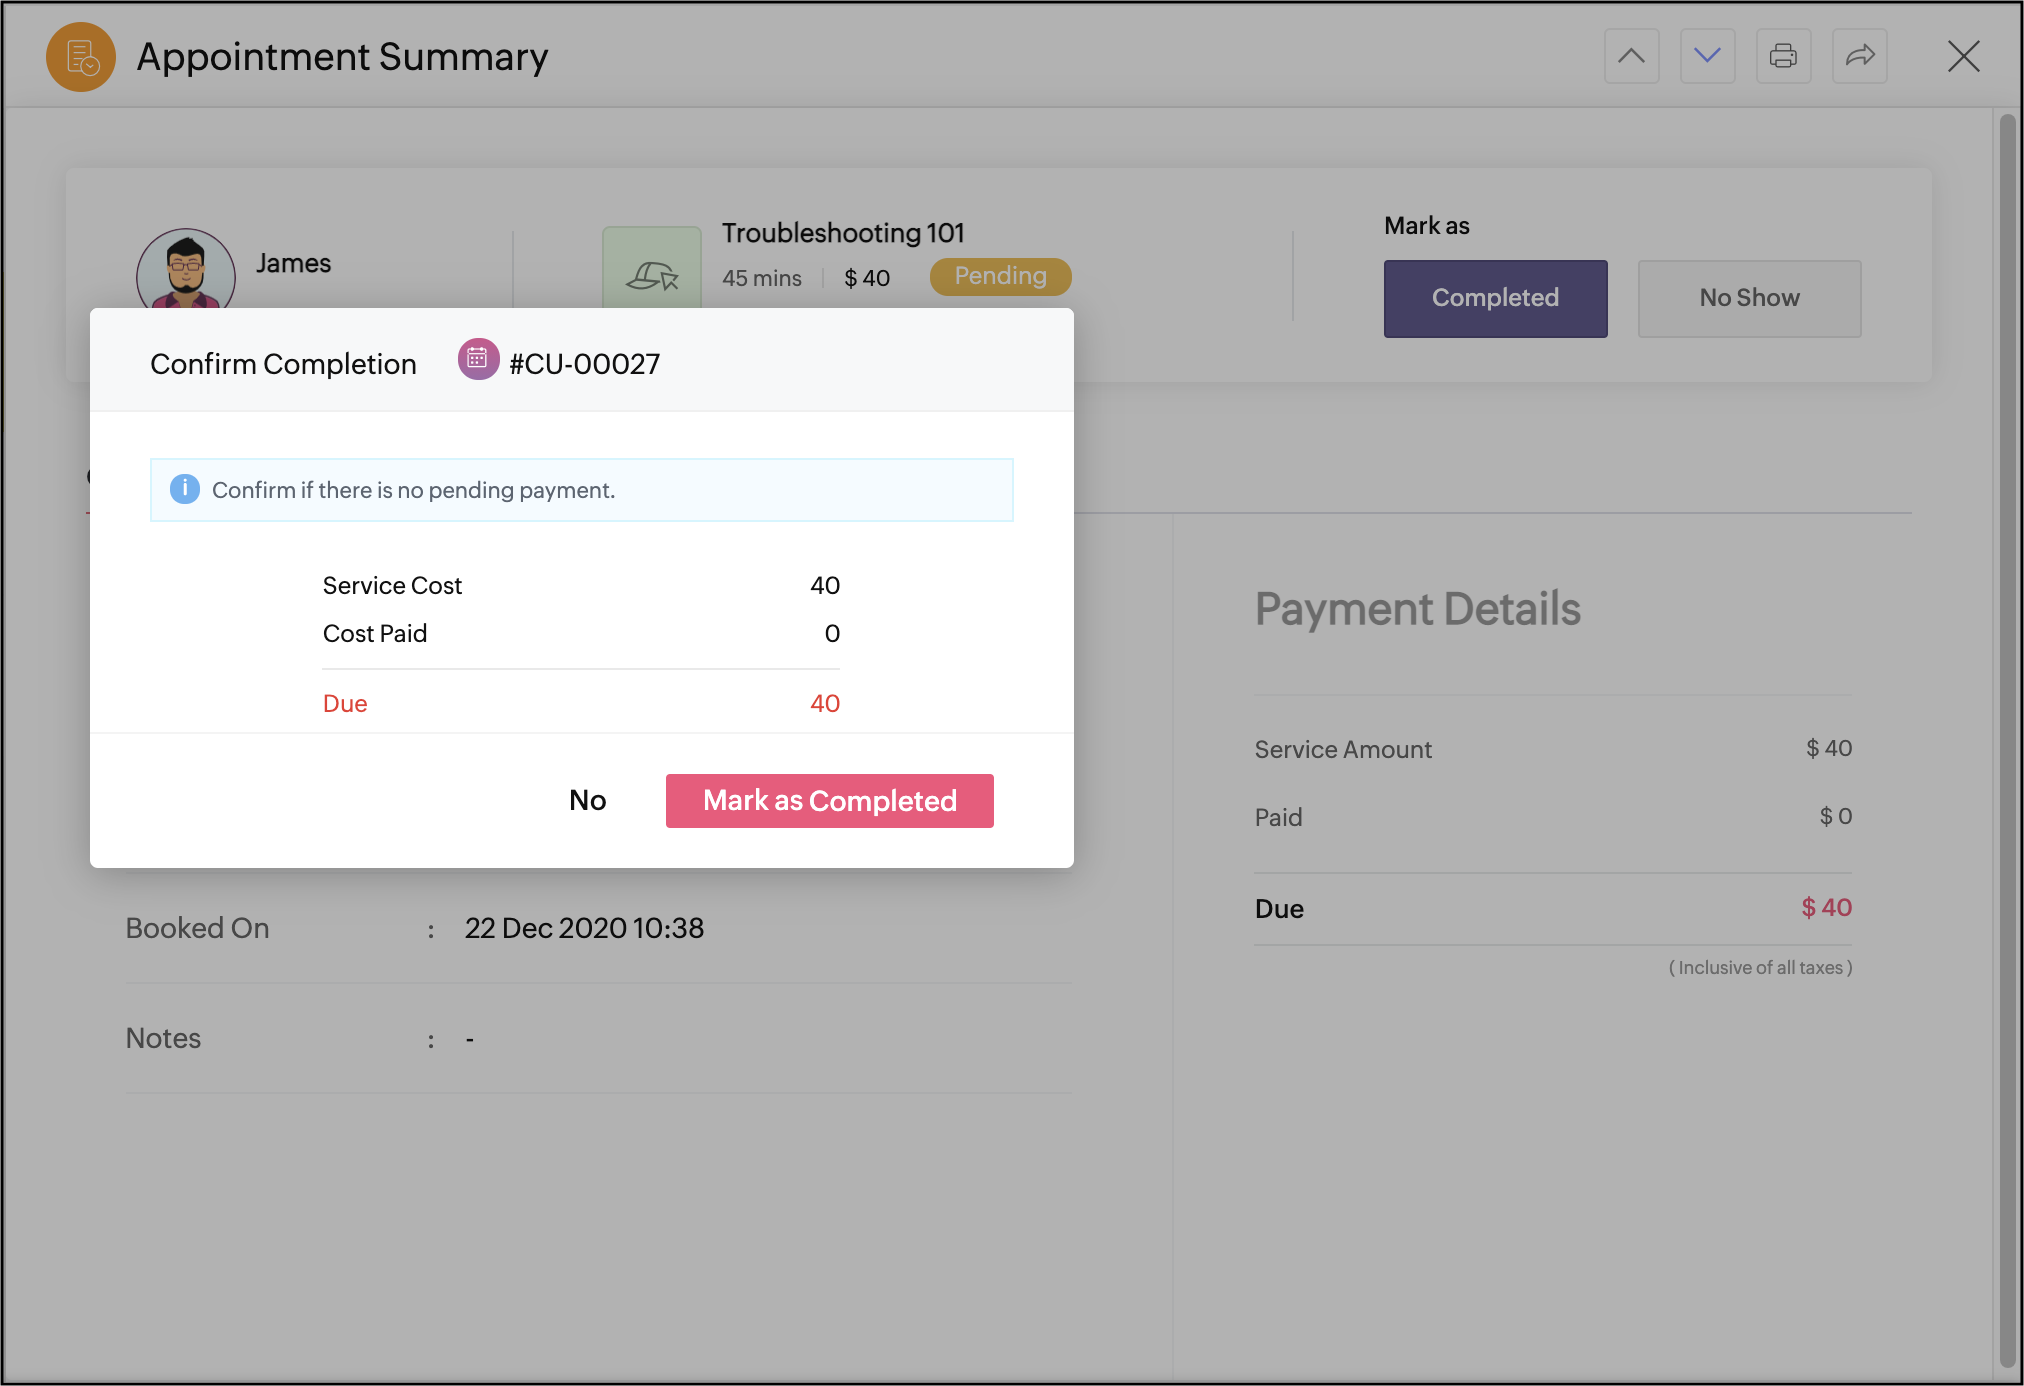Click the booking ID #CU-00027

pyautogui.click(x=585, y=364)
